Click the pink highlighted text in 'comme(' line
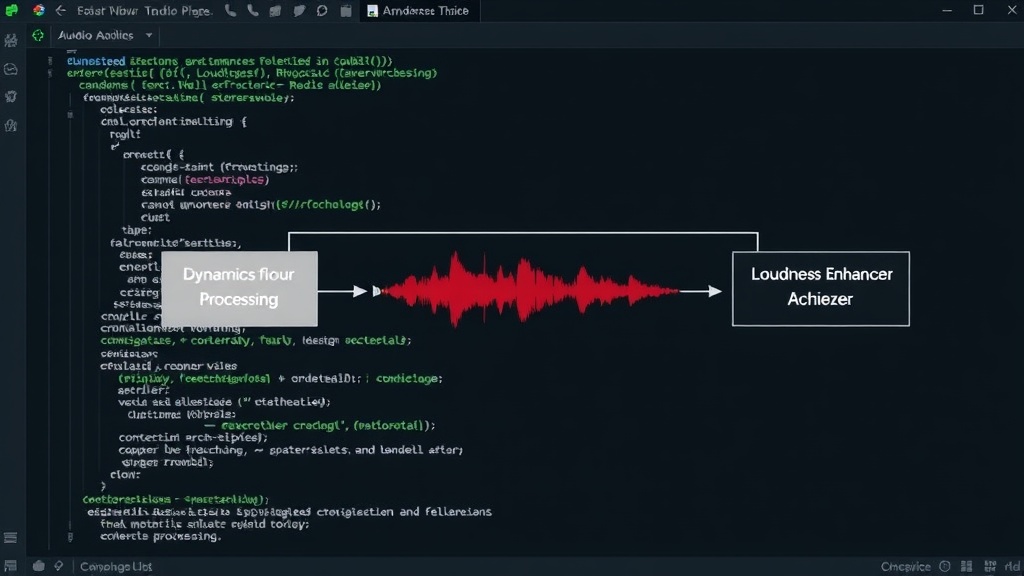 (x=225, y=180)
